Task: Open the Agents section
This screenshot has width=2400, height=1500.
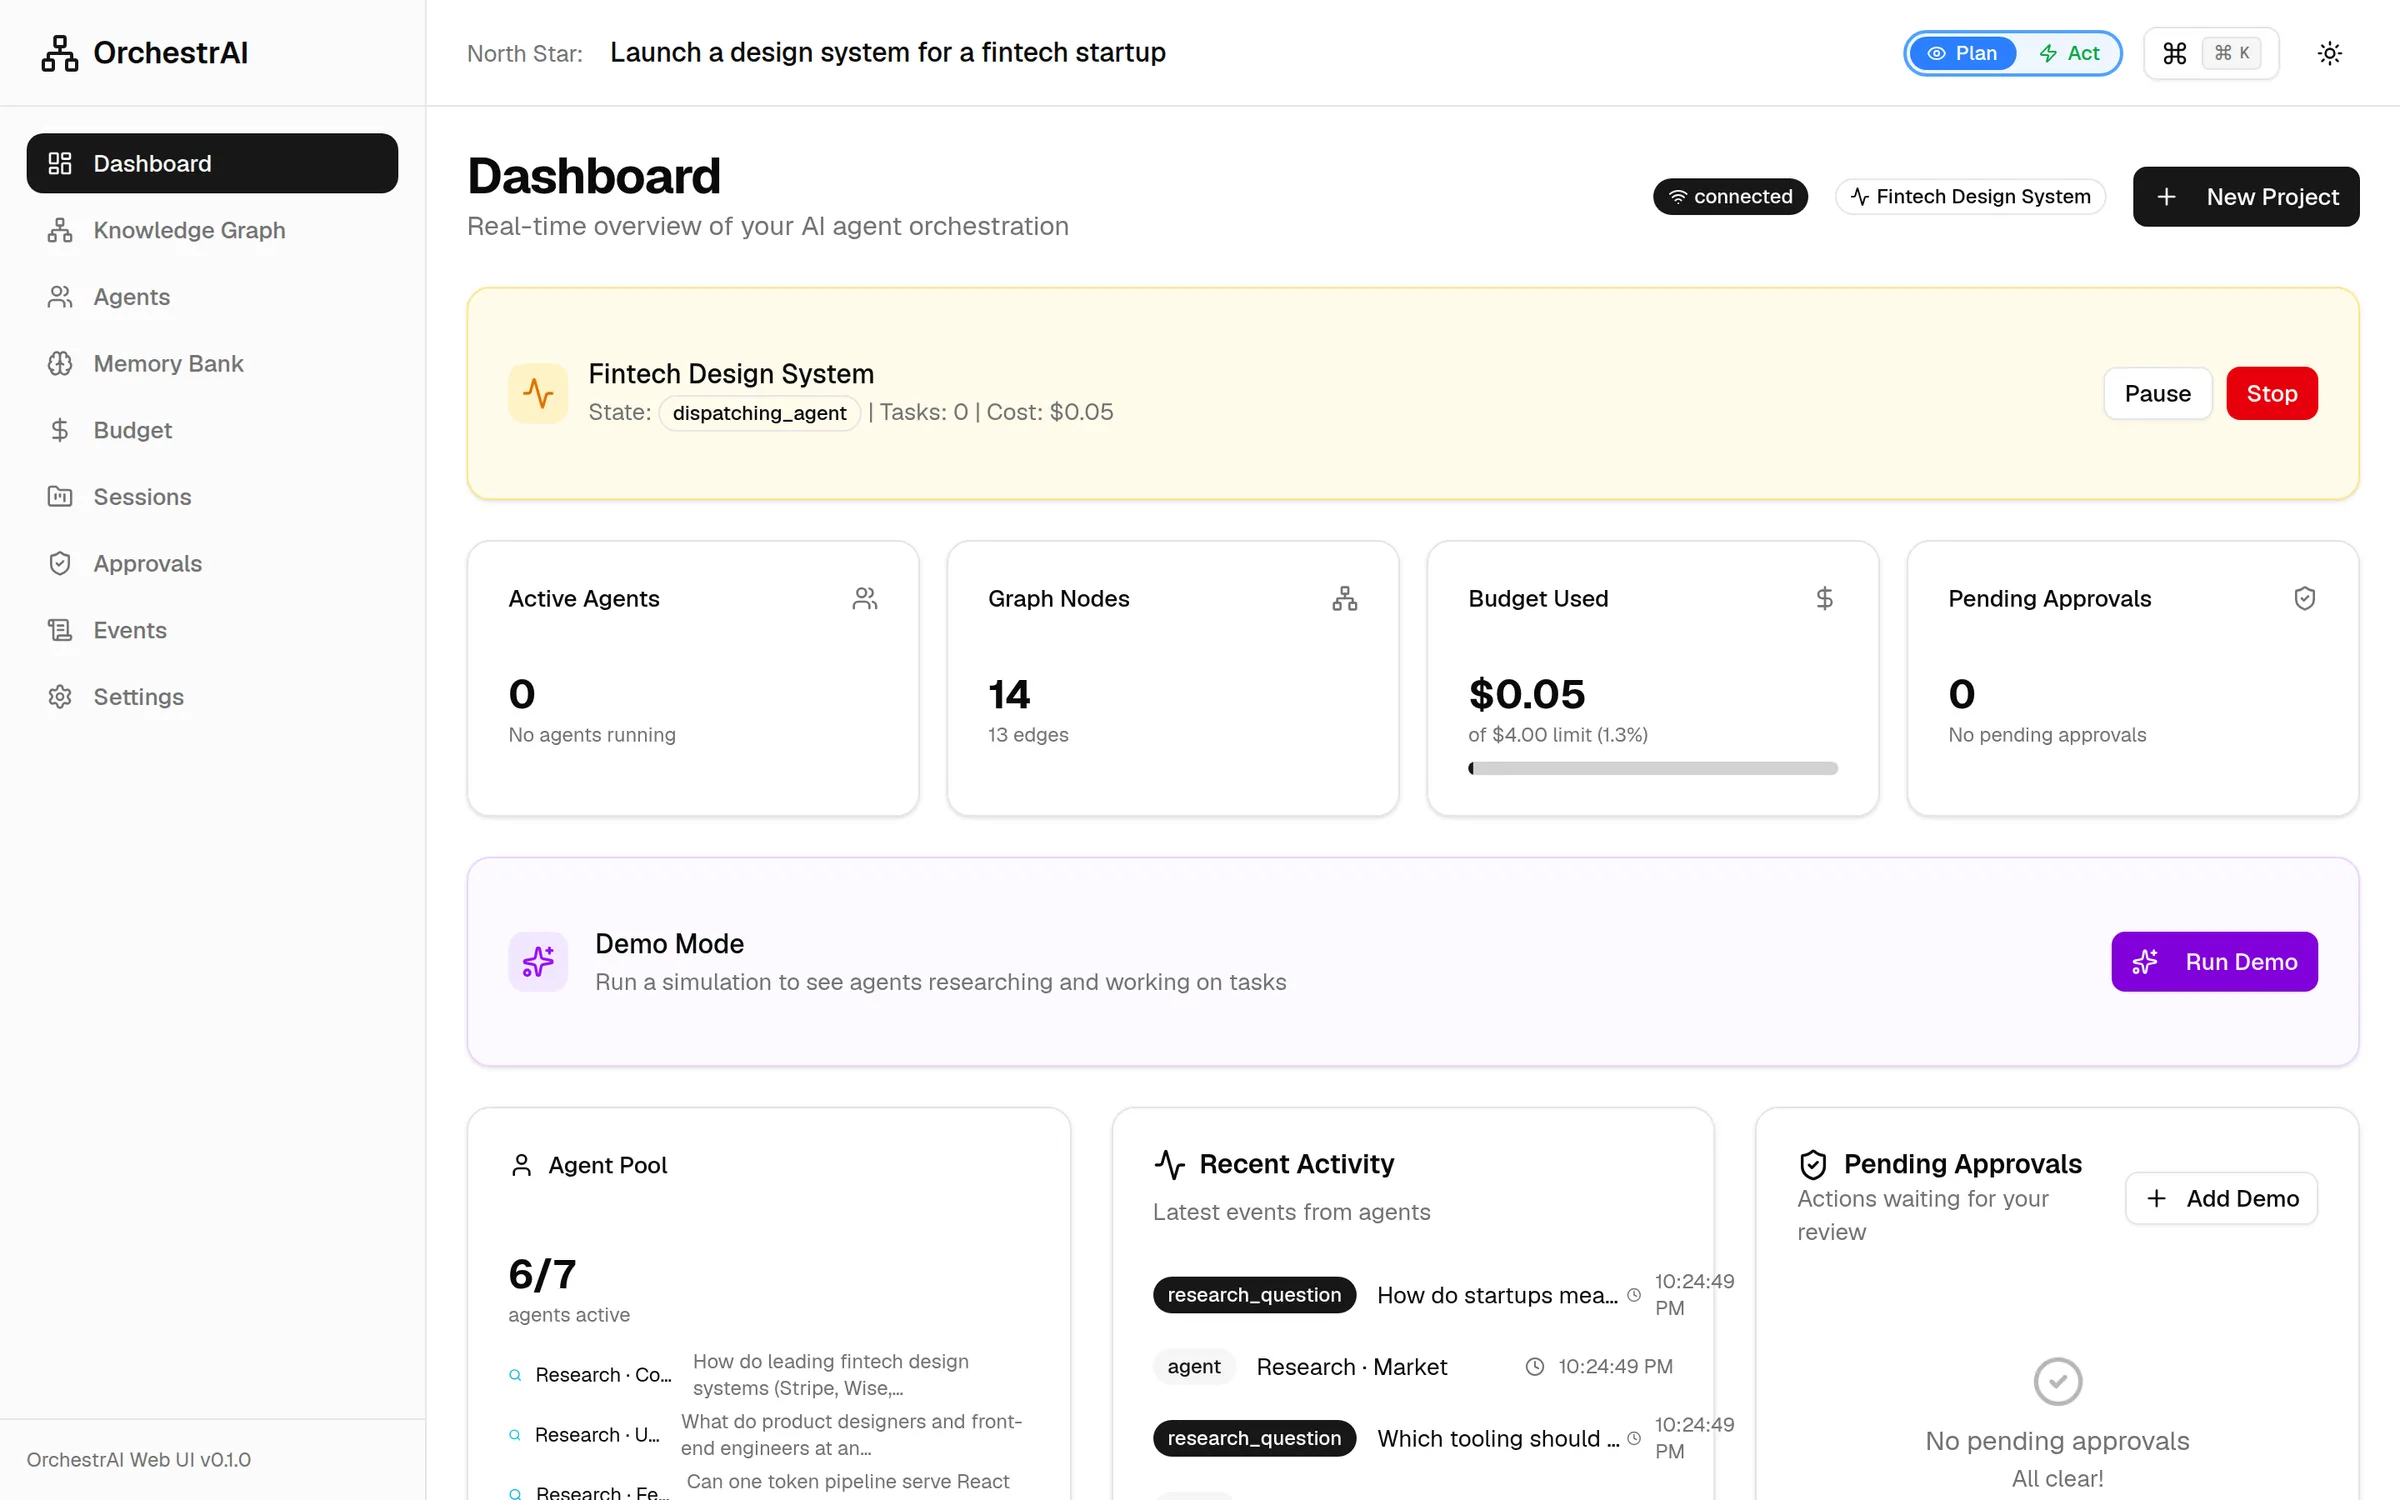Action: coord(212,297)
